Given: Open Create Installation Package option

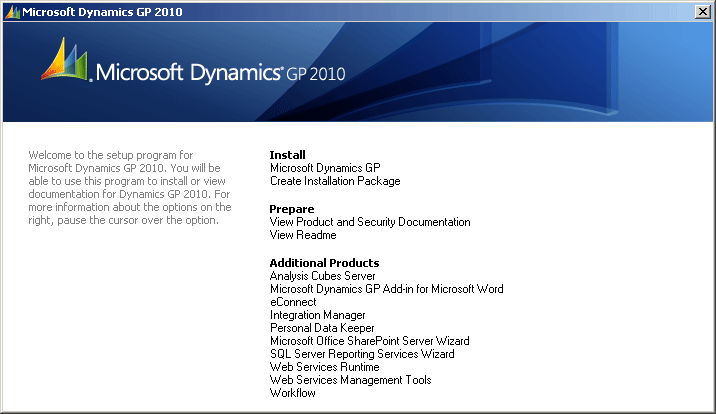Looking at the screenshot, I should (335, 181).
